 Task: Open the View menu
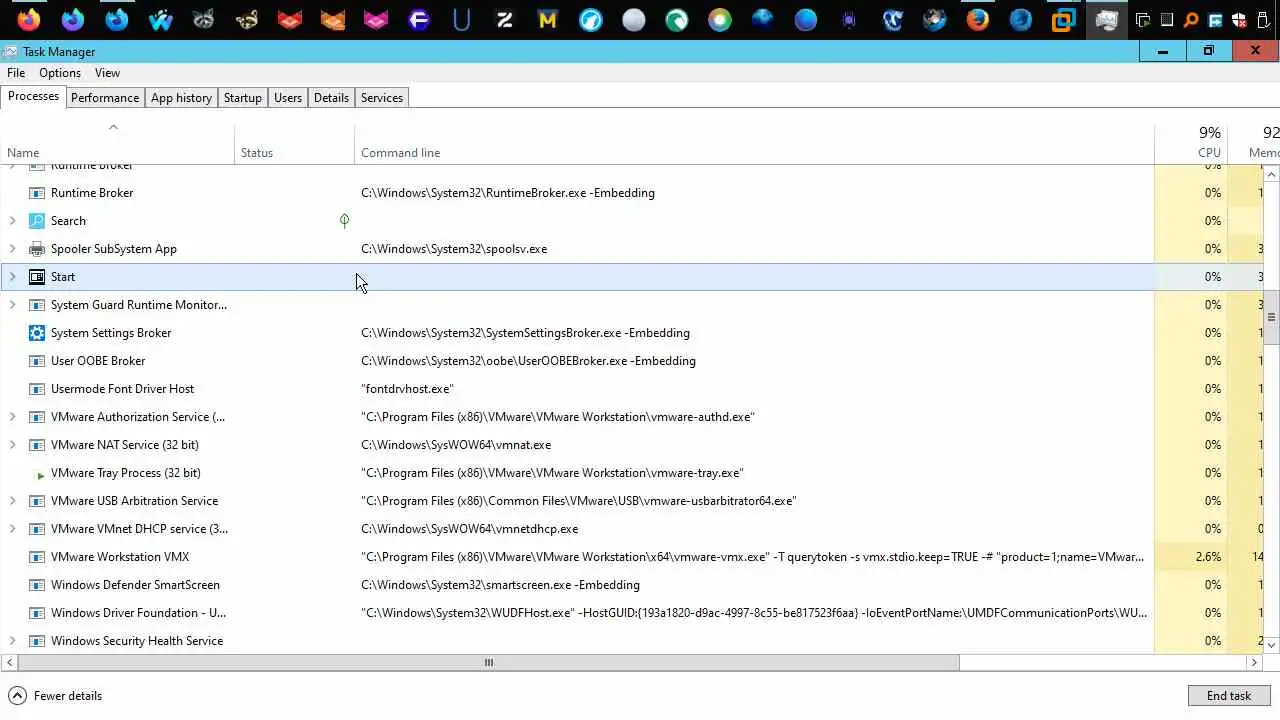tap(107, 73)
